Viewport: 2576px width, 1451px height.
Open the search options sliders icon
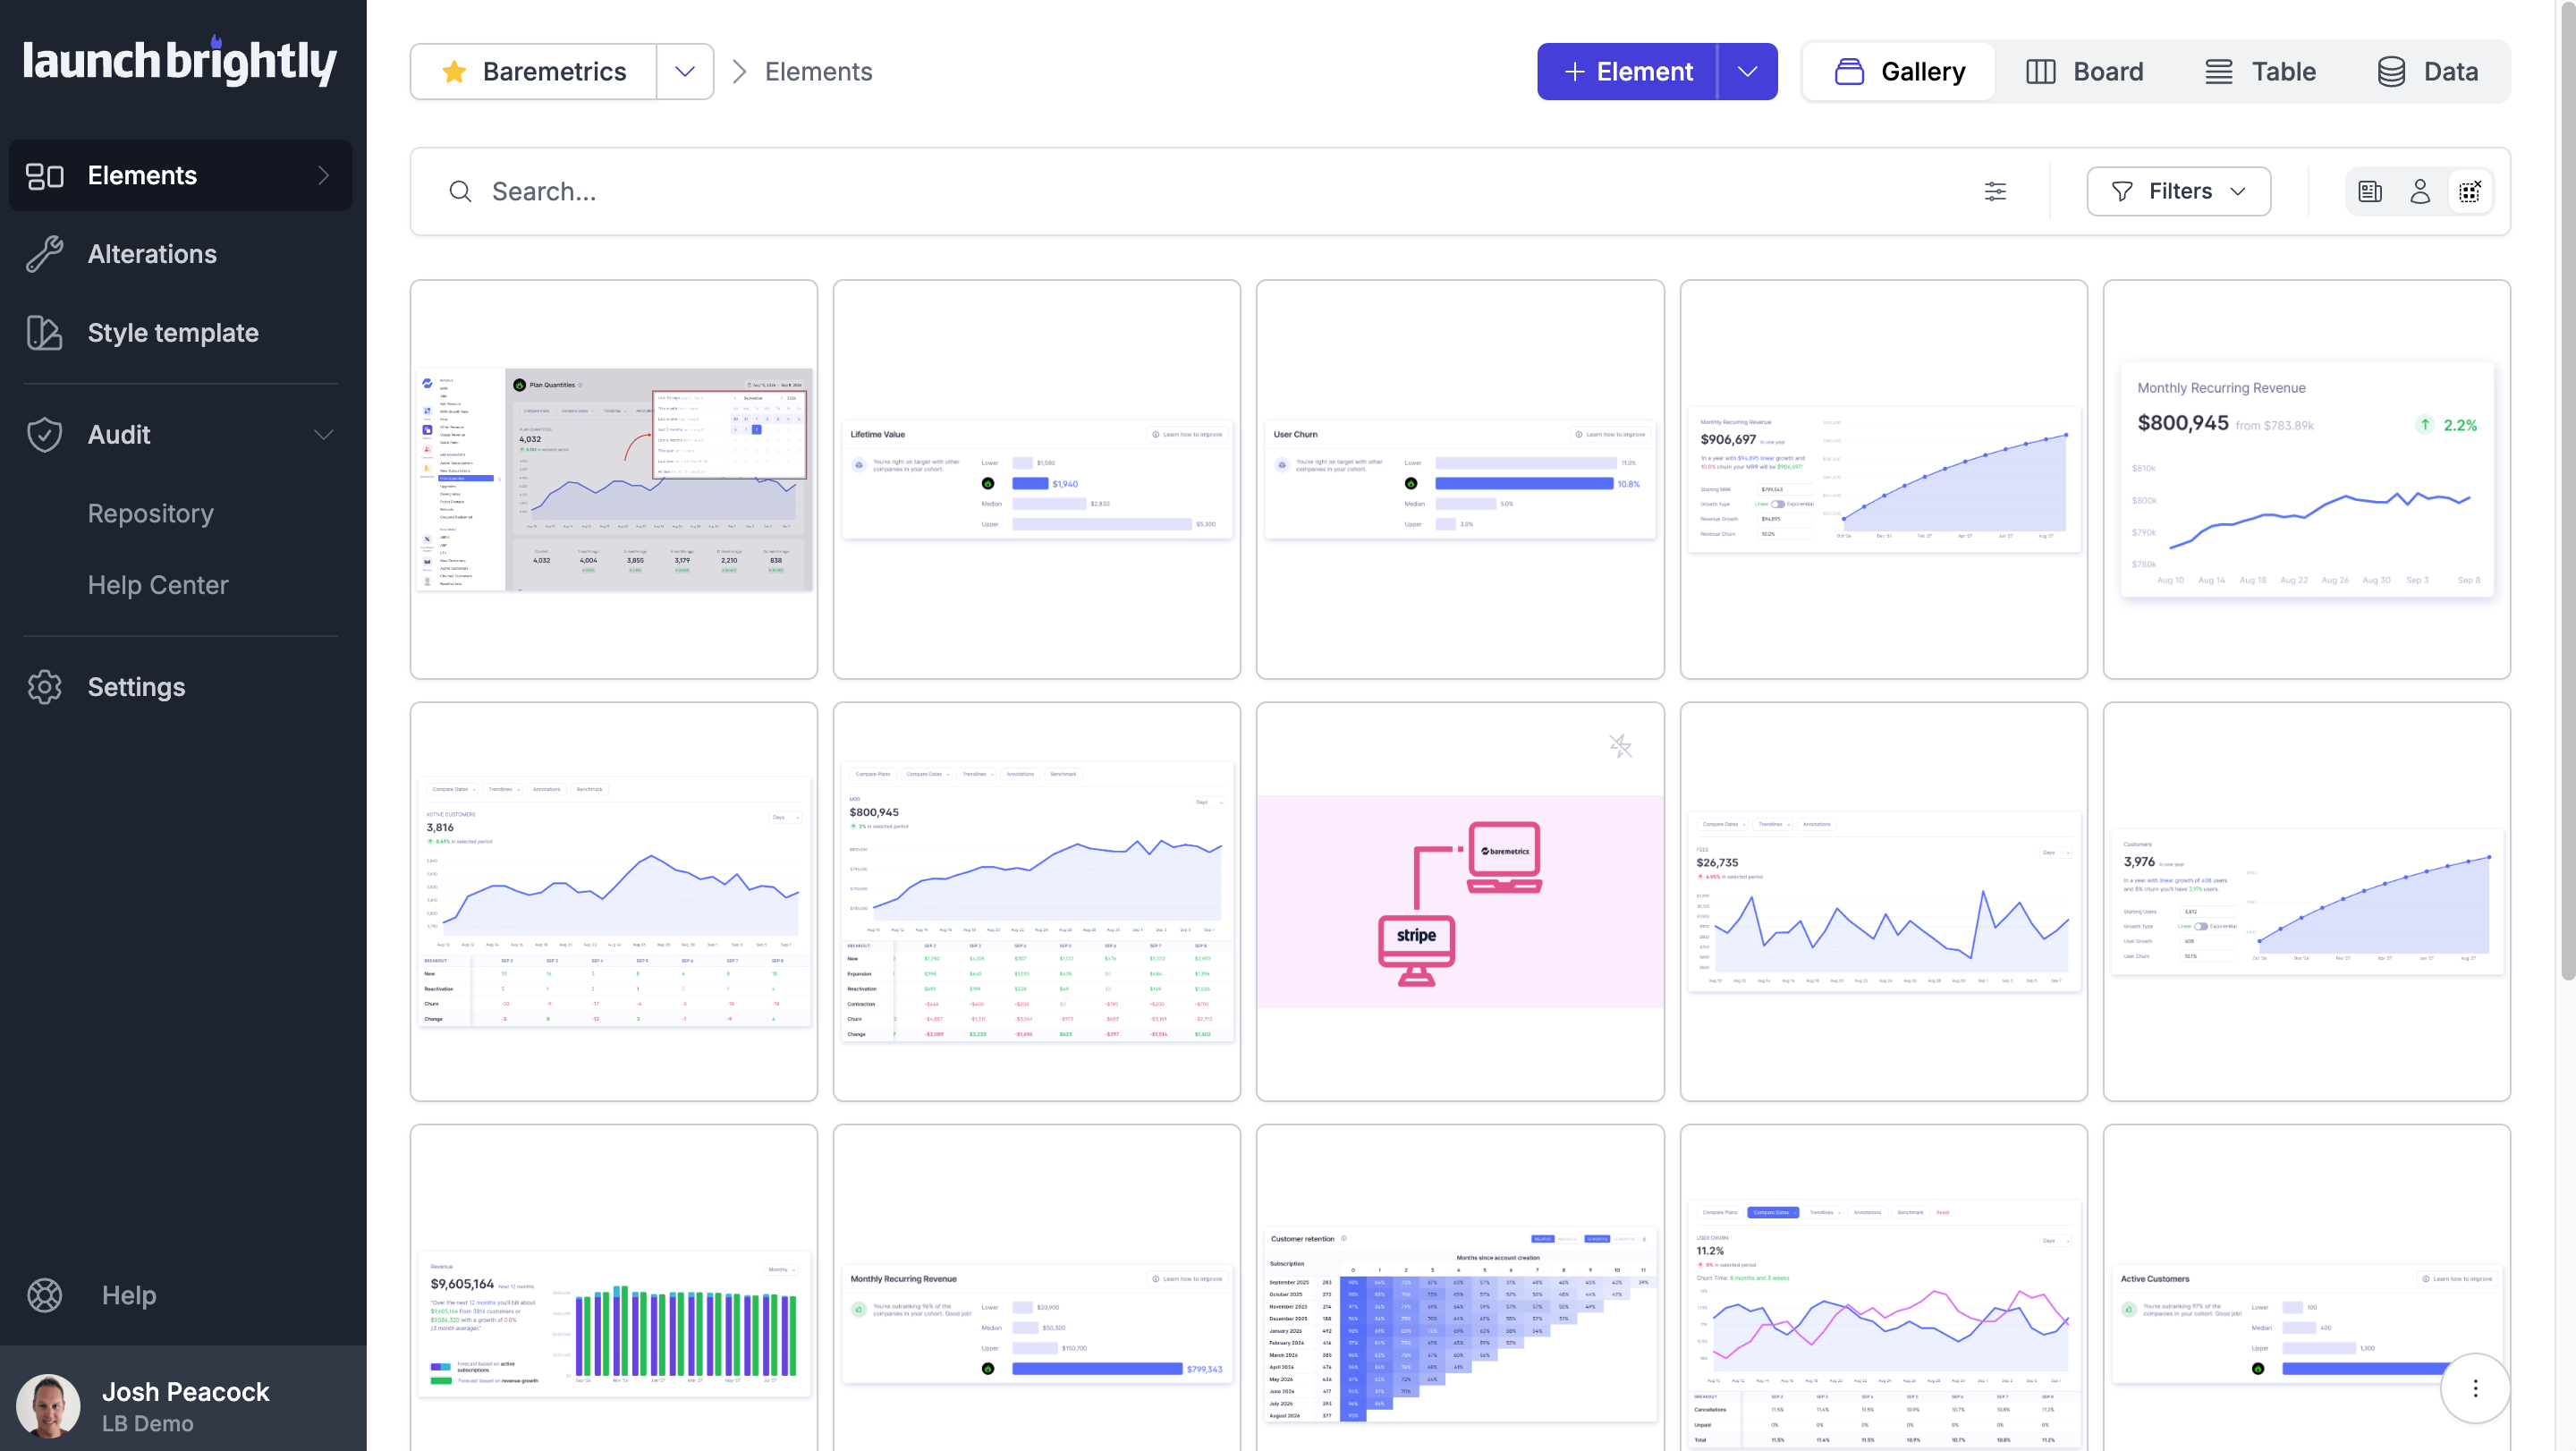[x=1995, y=191]
